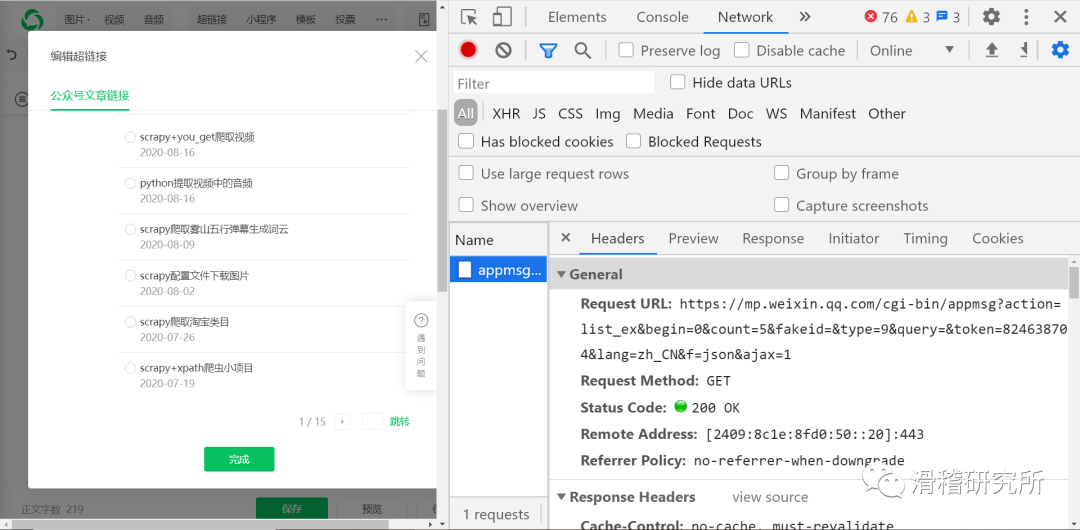Filter requests by JS type
Viewport: 1080px width, 530px height.
click(539, 114)
